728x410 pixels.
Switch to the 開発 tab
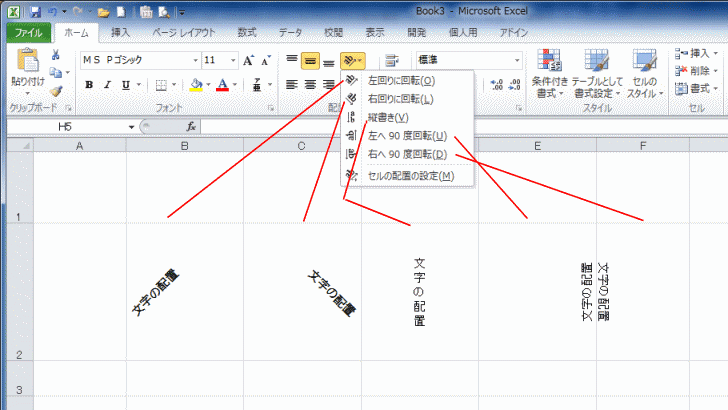pyautogui.click(x=416, y=33)
